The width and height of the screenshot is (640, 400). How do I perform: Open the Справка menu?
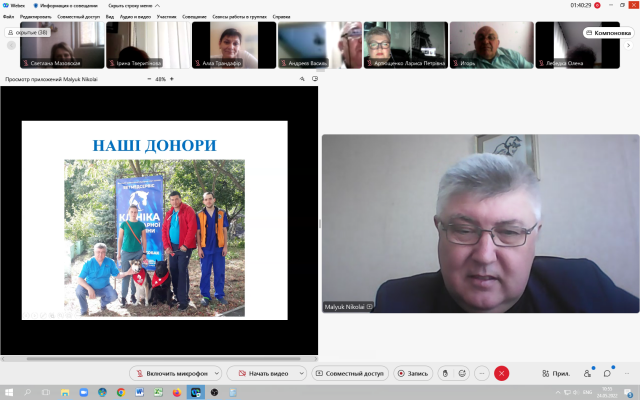[x=281, y=17]
